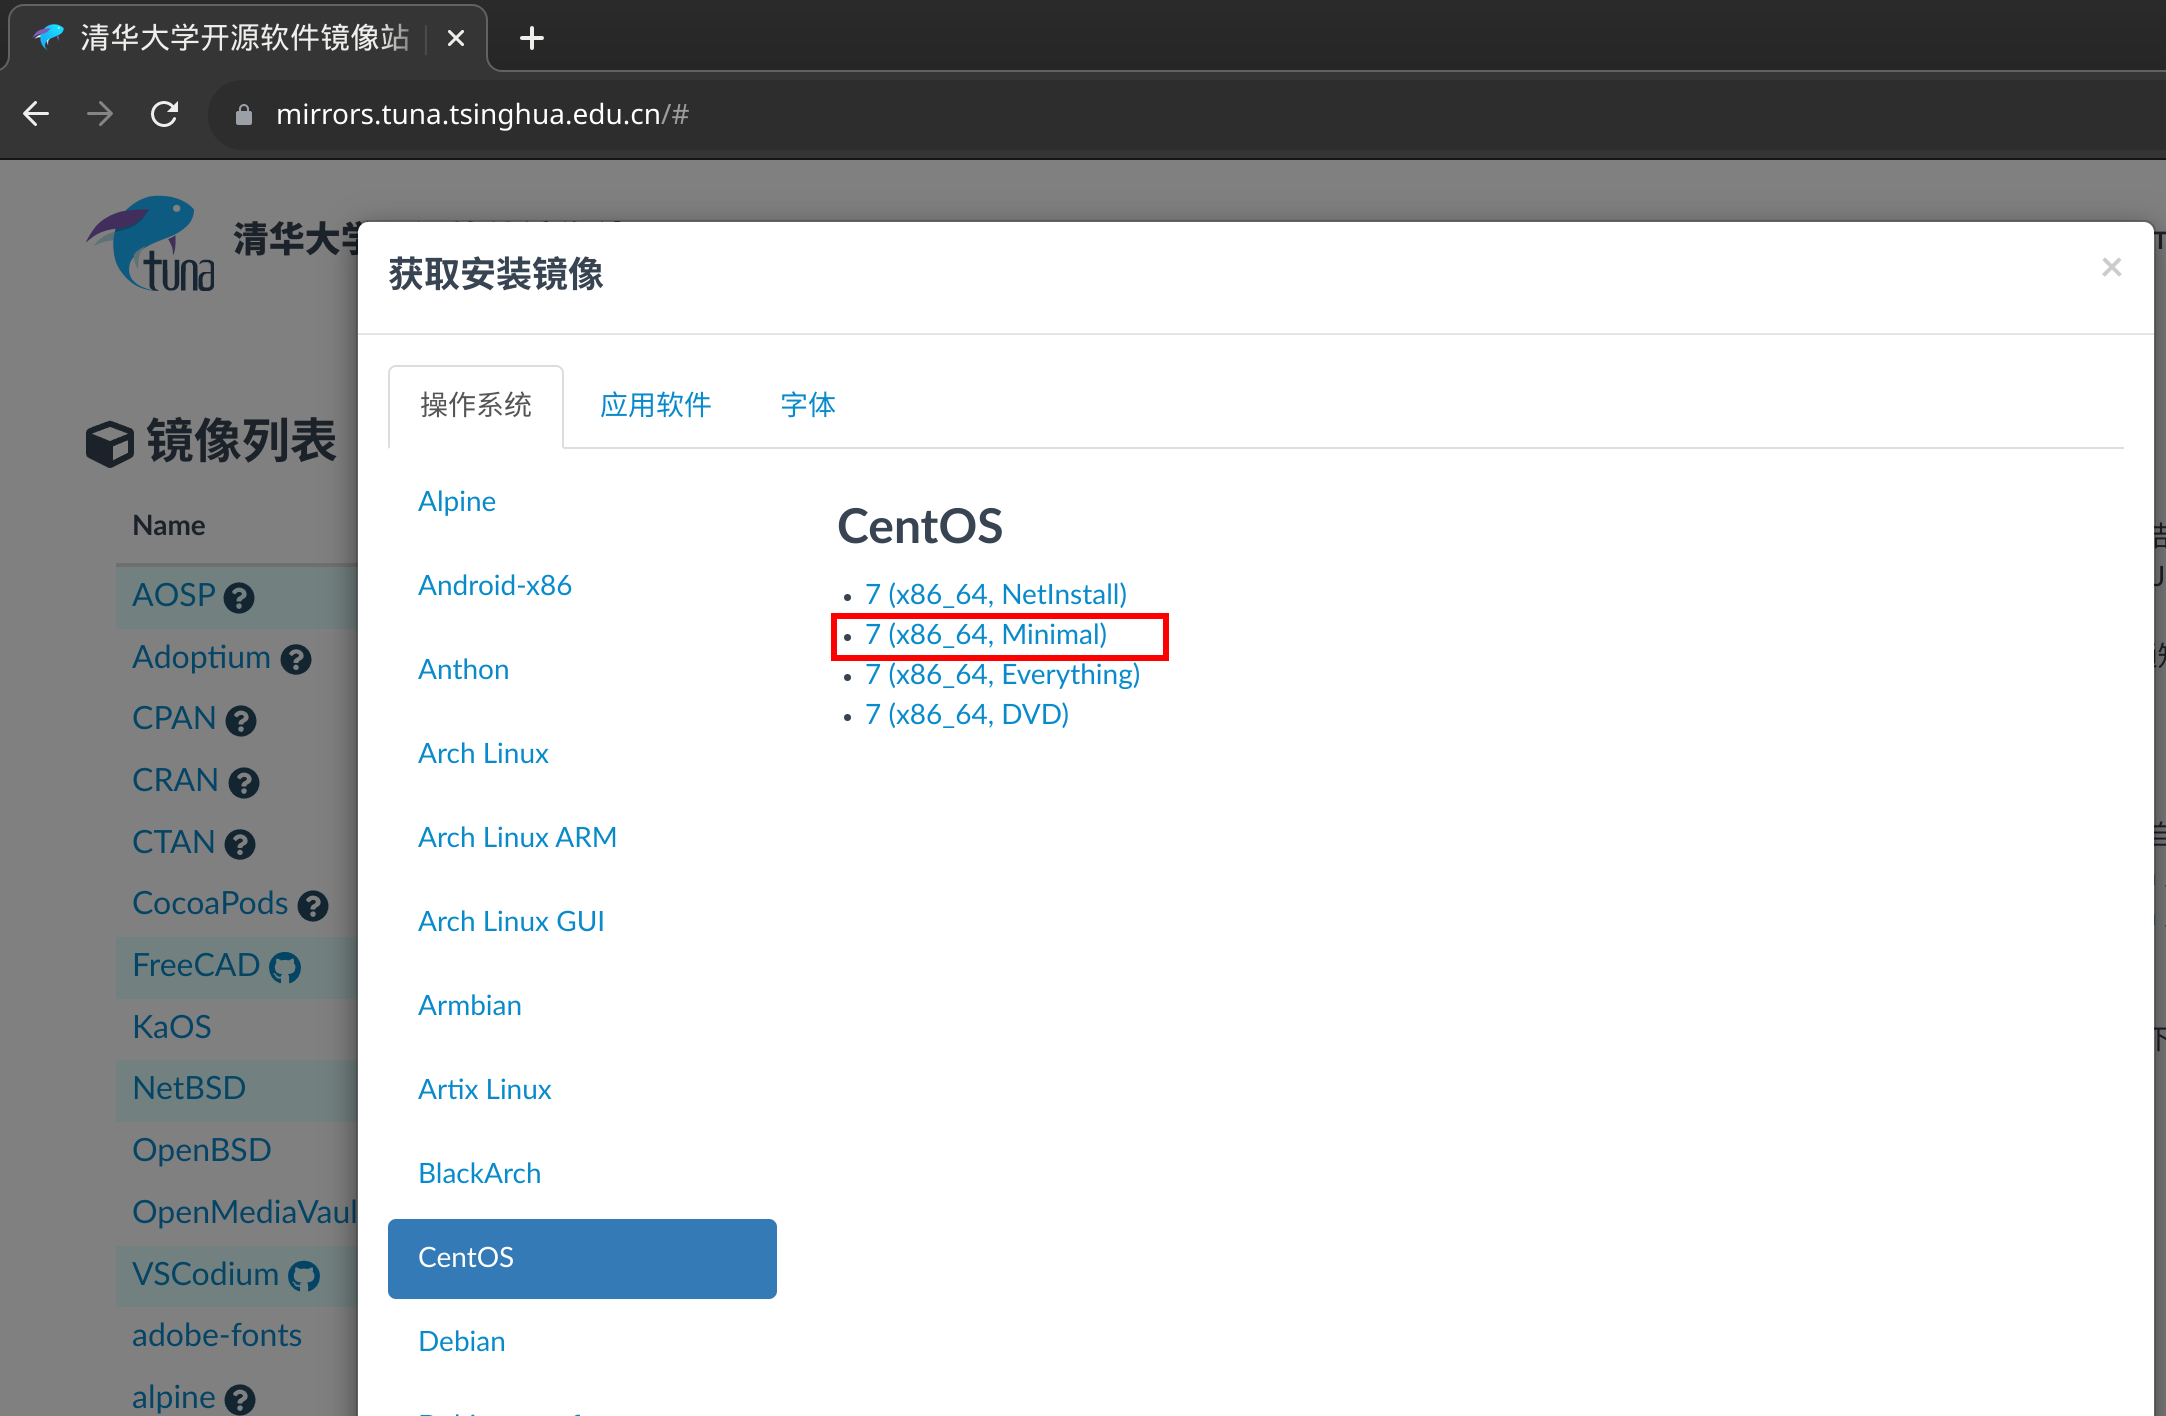This screenshot has width=2166, height=1416.
Task: Open the NetBSD mirror link
Action: pyautogui.click(x=189, y=1088)
